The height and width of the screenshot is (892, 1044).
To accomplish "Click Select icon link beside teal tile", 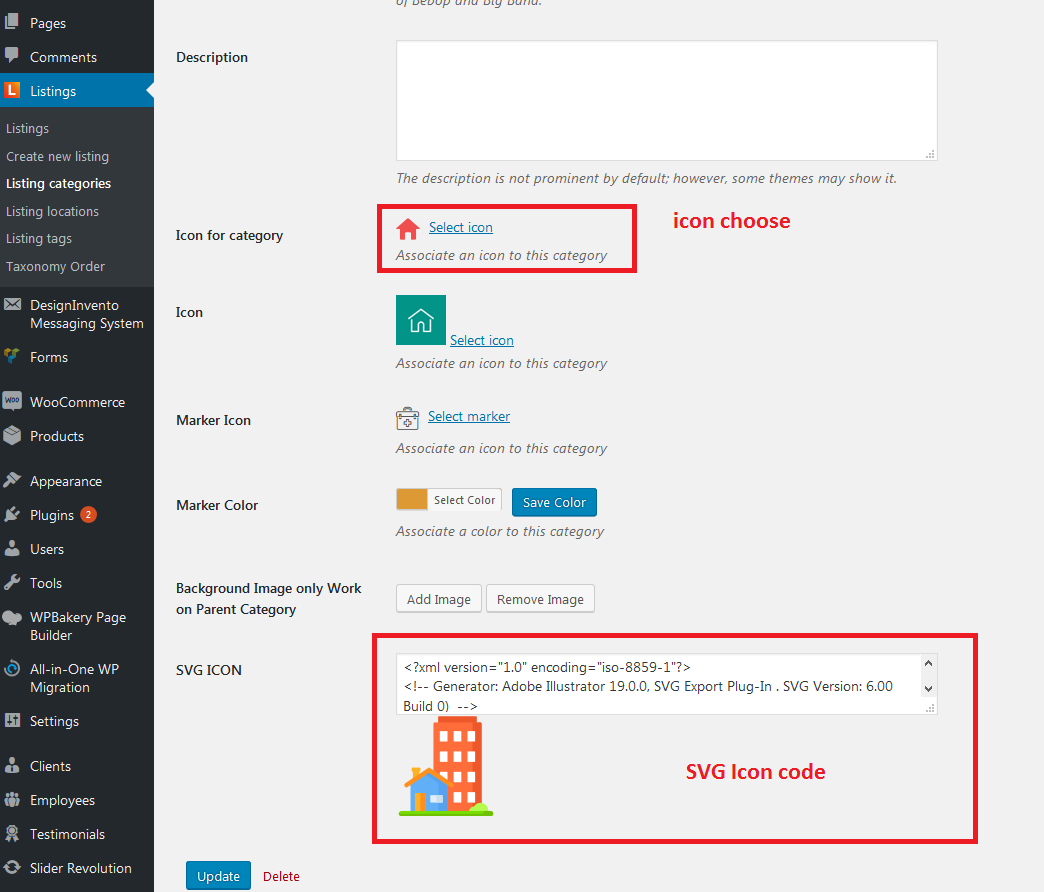I will pyautogui.click(x=481, y=340).
